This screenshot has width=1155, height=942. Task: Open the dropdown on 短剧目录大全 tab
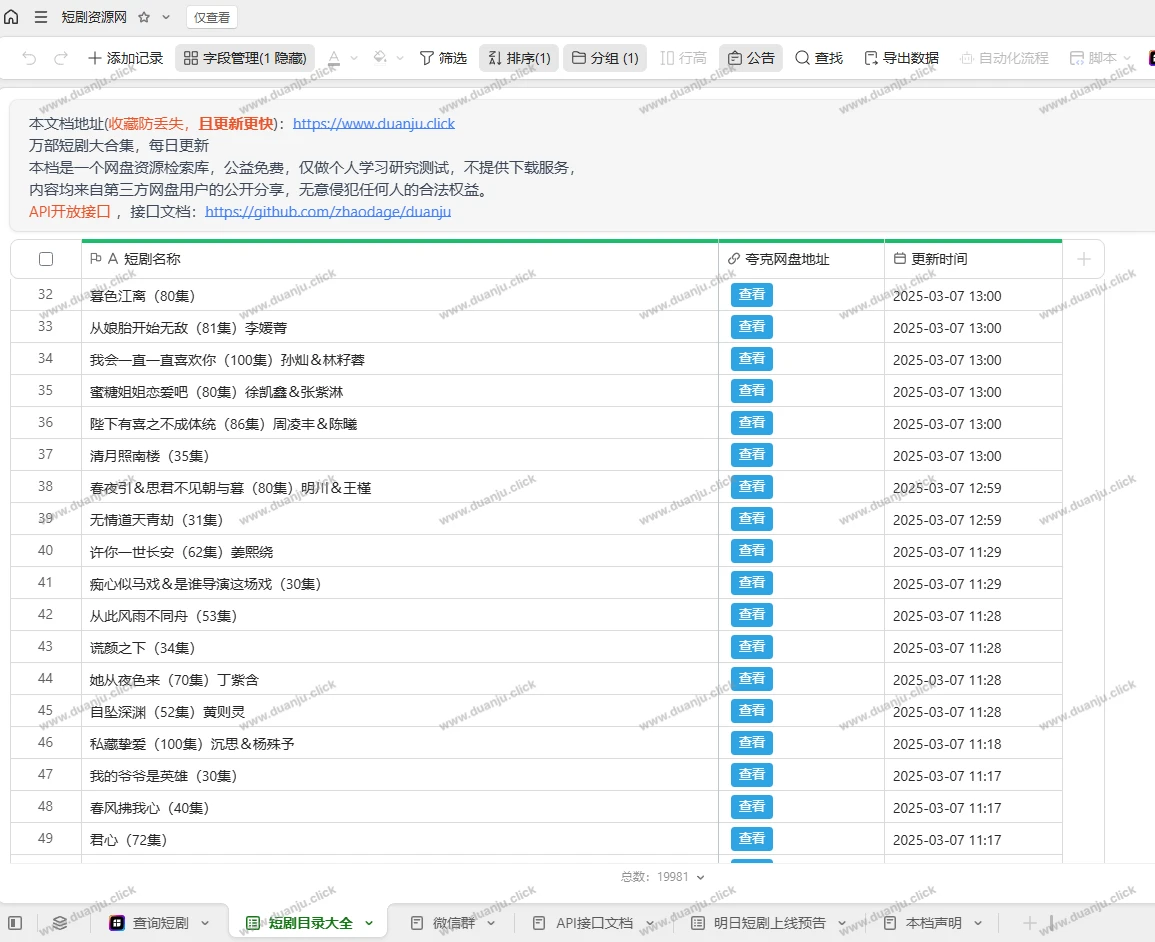[369, 923]
